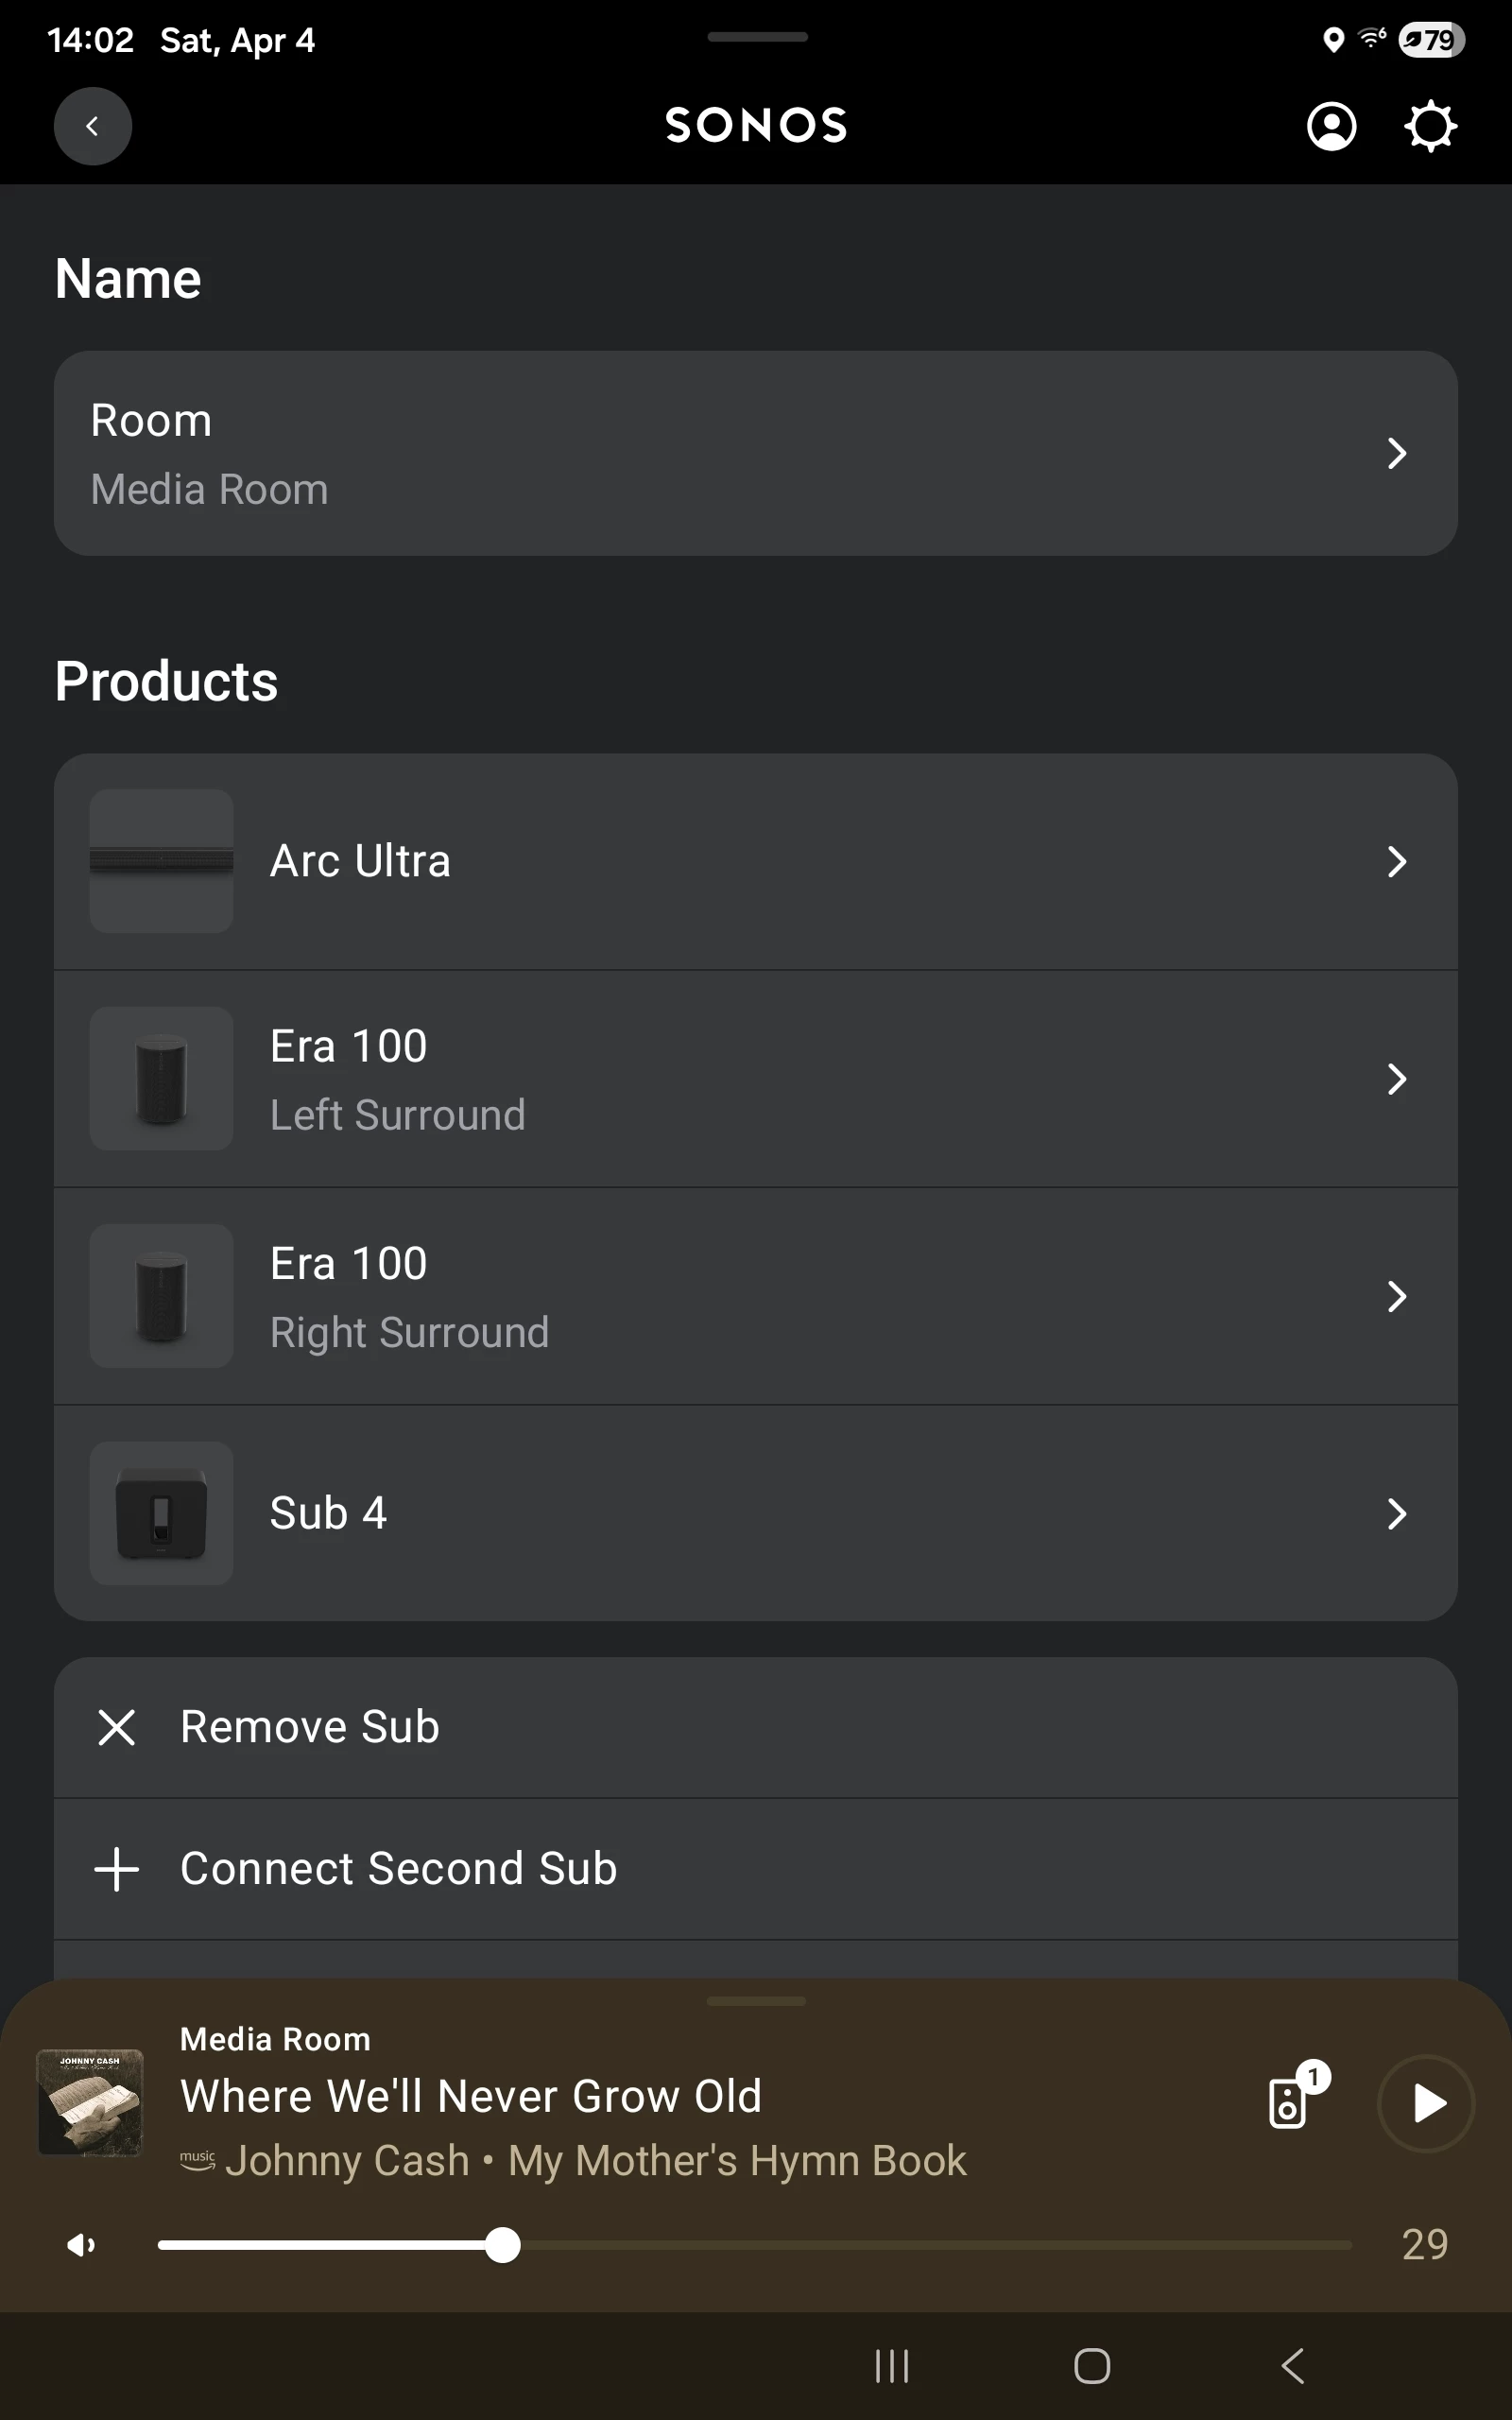The width and height of the screenshot is (1512, 2420).
Task: Select the Connect Second Sub option
Action: (x=398, y=1869)
